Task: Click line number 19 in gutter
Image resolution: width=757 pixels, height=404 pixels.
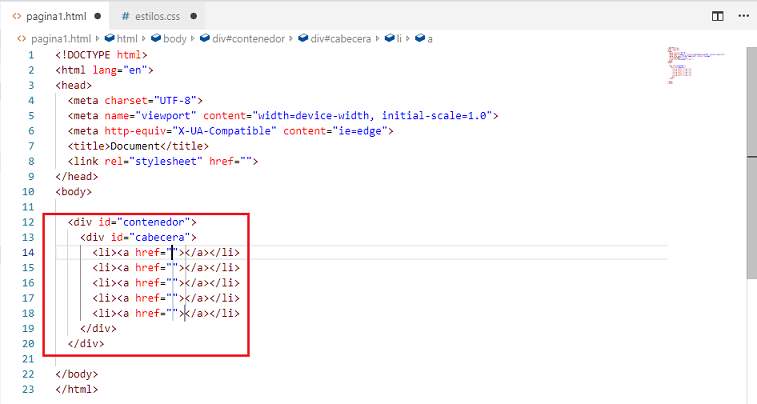Action: click(x=28, y=328)
